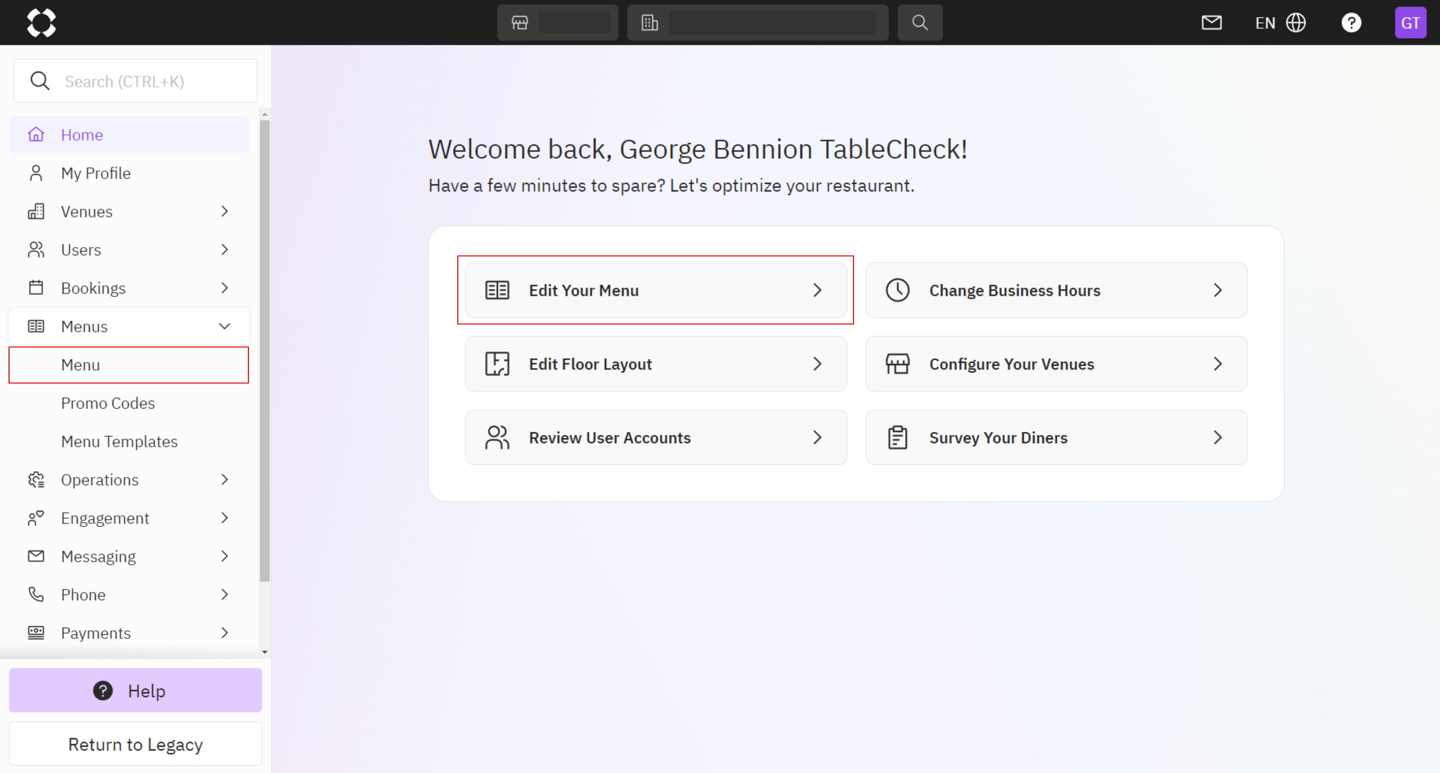Click the My Profile person icon
The image size is (1440, 773).
(x=36, y=173)
